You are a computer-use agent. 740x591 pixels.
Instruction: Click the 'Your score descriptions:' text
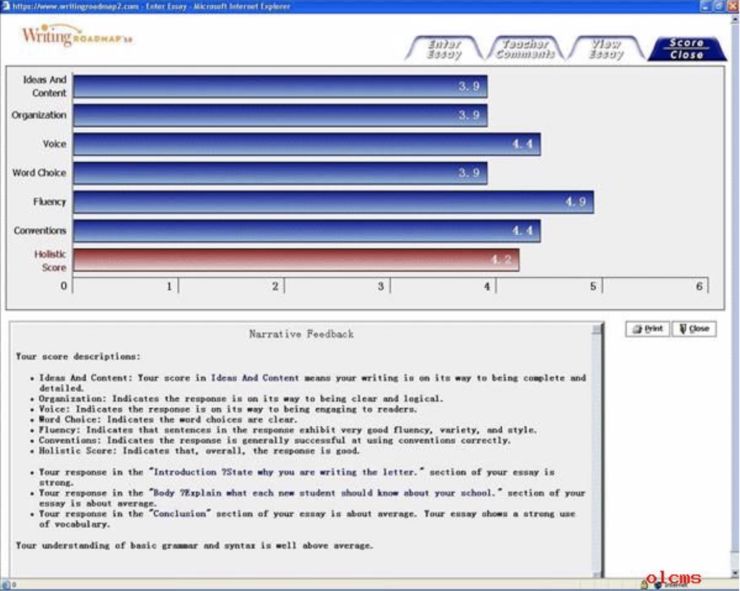(x=78, y=356)
